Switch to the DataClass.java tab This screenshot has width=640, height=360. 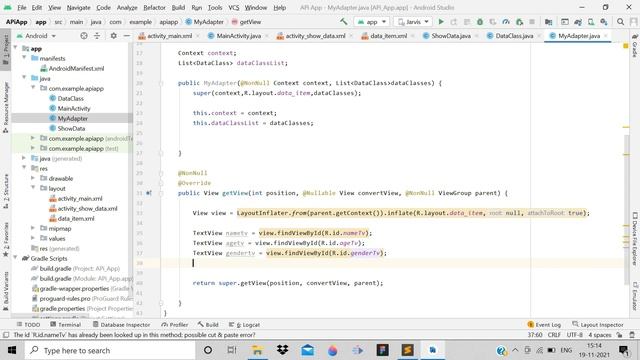click(514, 36)
